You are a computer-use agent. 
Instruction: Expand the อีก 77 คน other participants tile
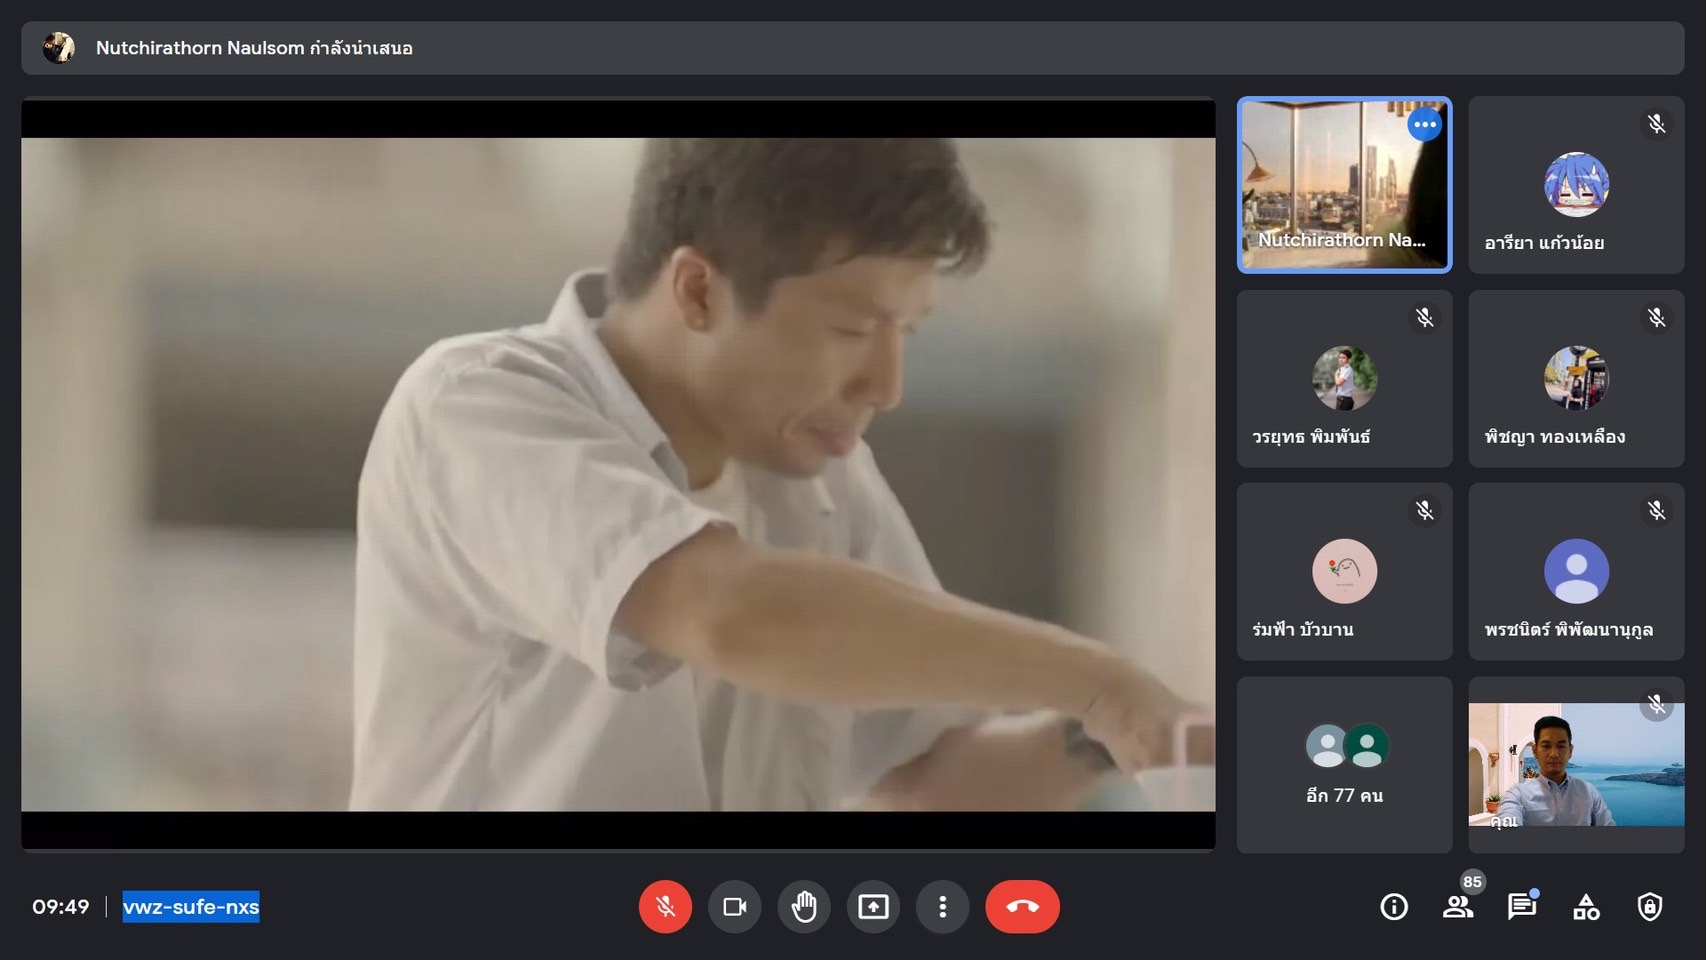click(1344, 765)
